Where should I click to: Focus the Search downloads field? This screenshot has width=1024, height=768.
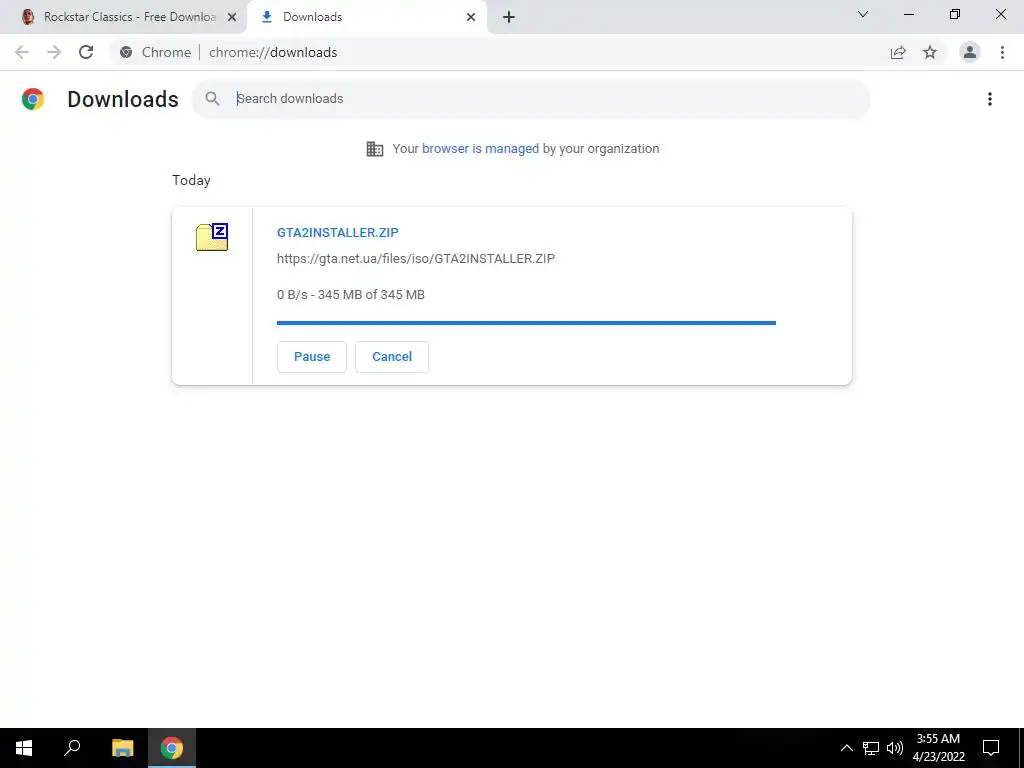click(531, 99)
